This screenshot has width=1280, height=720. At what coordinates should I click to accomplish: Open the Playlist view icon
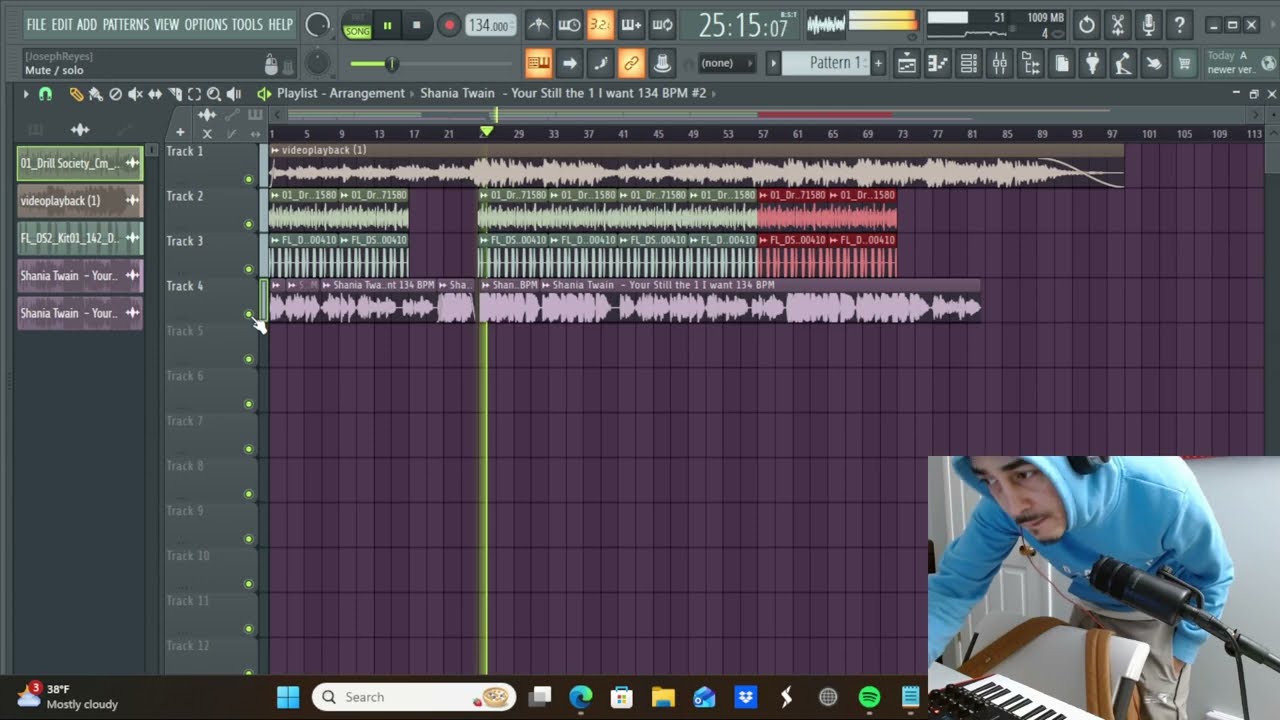click(906, 64)
